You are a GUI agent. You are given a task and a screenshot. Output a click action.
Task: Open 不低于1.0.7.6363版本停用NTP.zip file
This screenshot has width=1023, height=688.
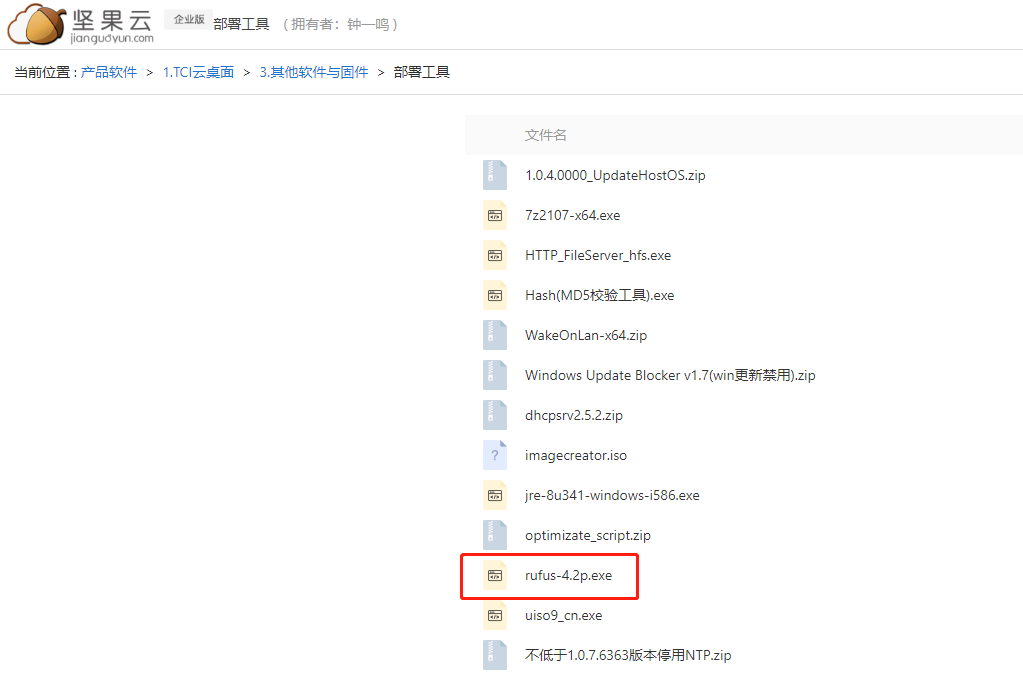pyautogui.click(x=628, y=655)
